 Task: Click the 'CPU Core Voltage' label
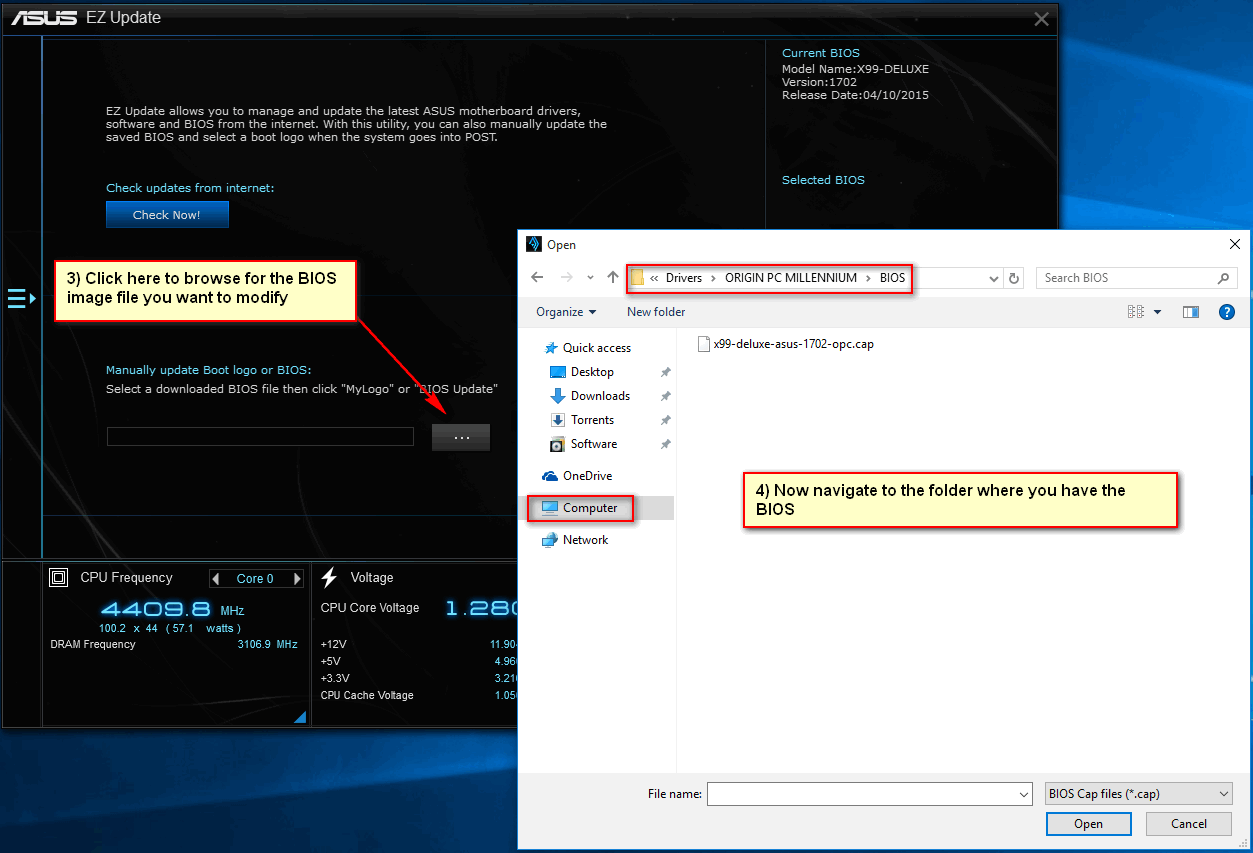tap(370, 608)
